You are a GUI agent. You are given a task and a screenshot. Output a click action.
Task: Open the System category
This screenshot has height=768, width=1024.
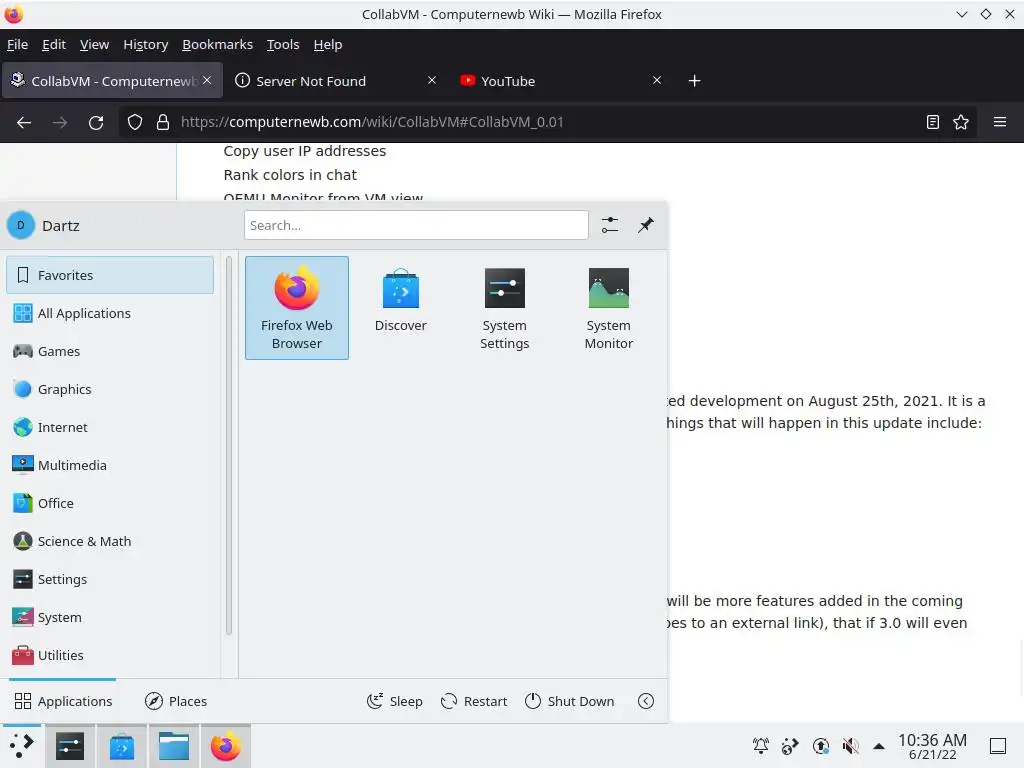pos(110,617)
